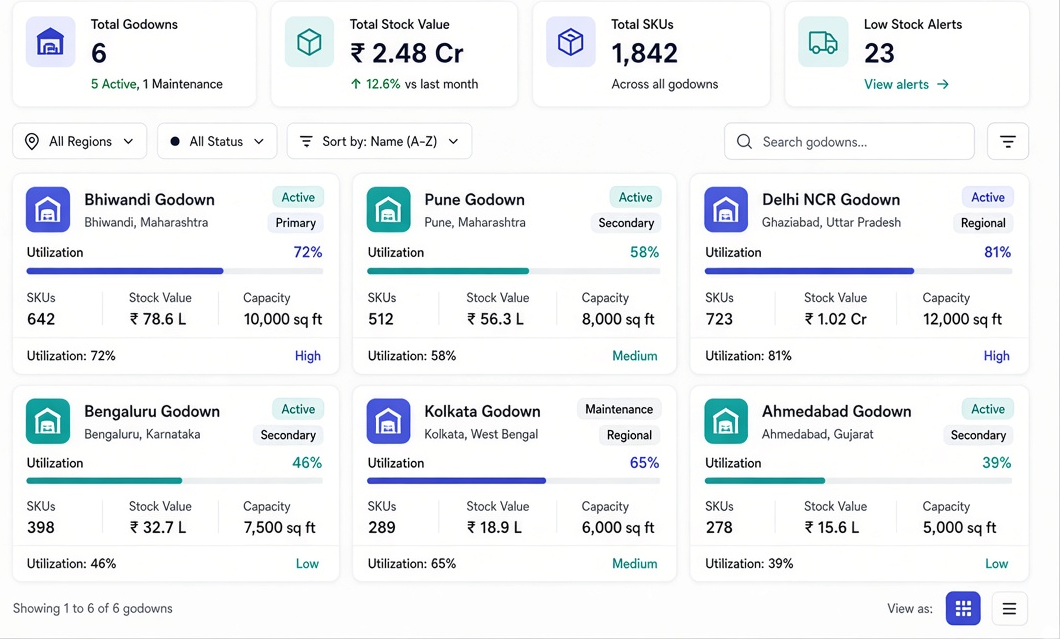Viewport: 1060px width, 639px height.
Task: Click the 642 SKUs value
Action: pos(41,319)
